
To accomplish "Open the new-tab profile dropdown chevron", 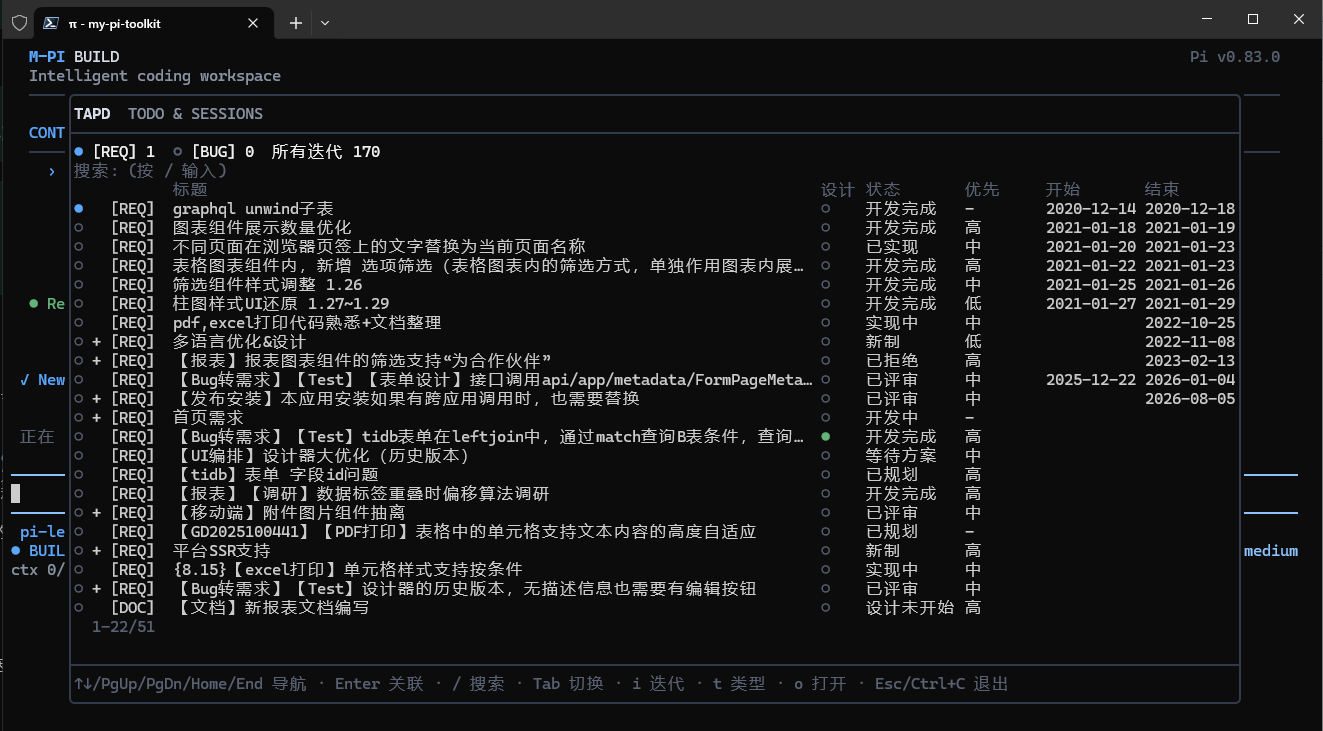I will tap(325, 22).
